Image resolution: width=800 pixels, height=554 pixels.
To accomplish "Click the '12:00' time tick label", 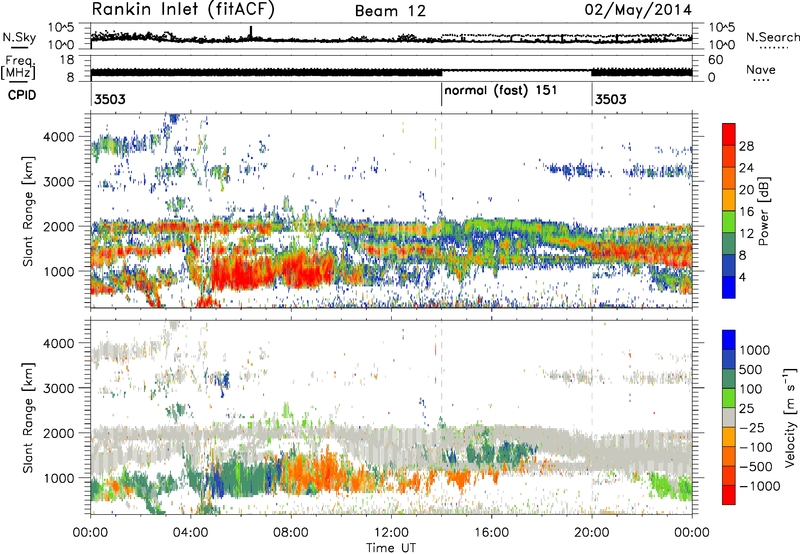I will (x=391, y=533).
